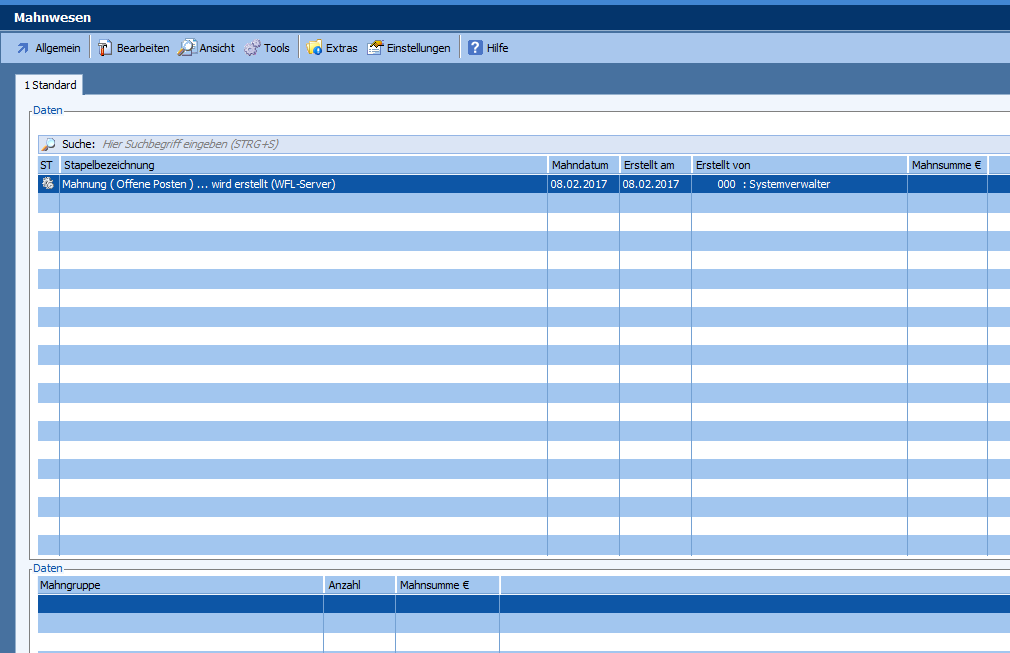Click the search magnifier icon beside Suche
This screenshot has width=1010, height=653.
pos(48,144)
